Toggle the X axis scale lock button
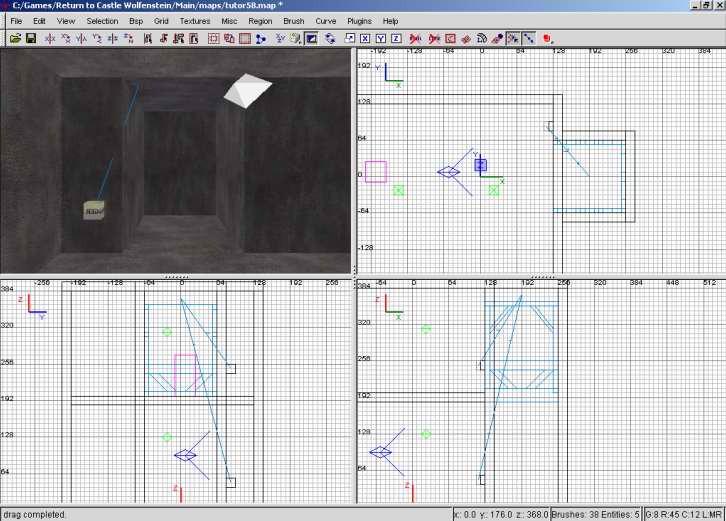This screenshot has height=521, width=726. 366,39
